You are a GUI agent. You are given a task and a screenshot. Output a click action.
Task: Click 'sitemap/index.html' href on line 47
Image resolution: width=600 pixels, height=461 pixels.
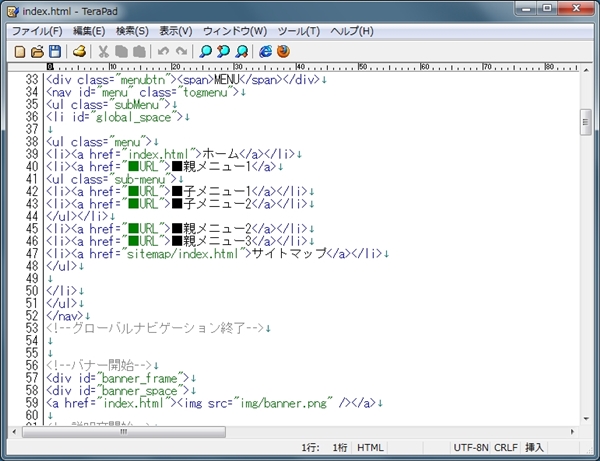(183, 254)
